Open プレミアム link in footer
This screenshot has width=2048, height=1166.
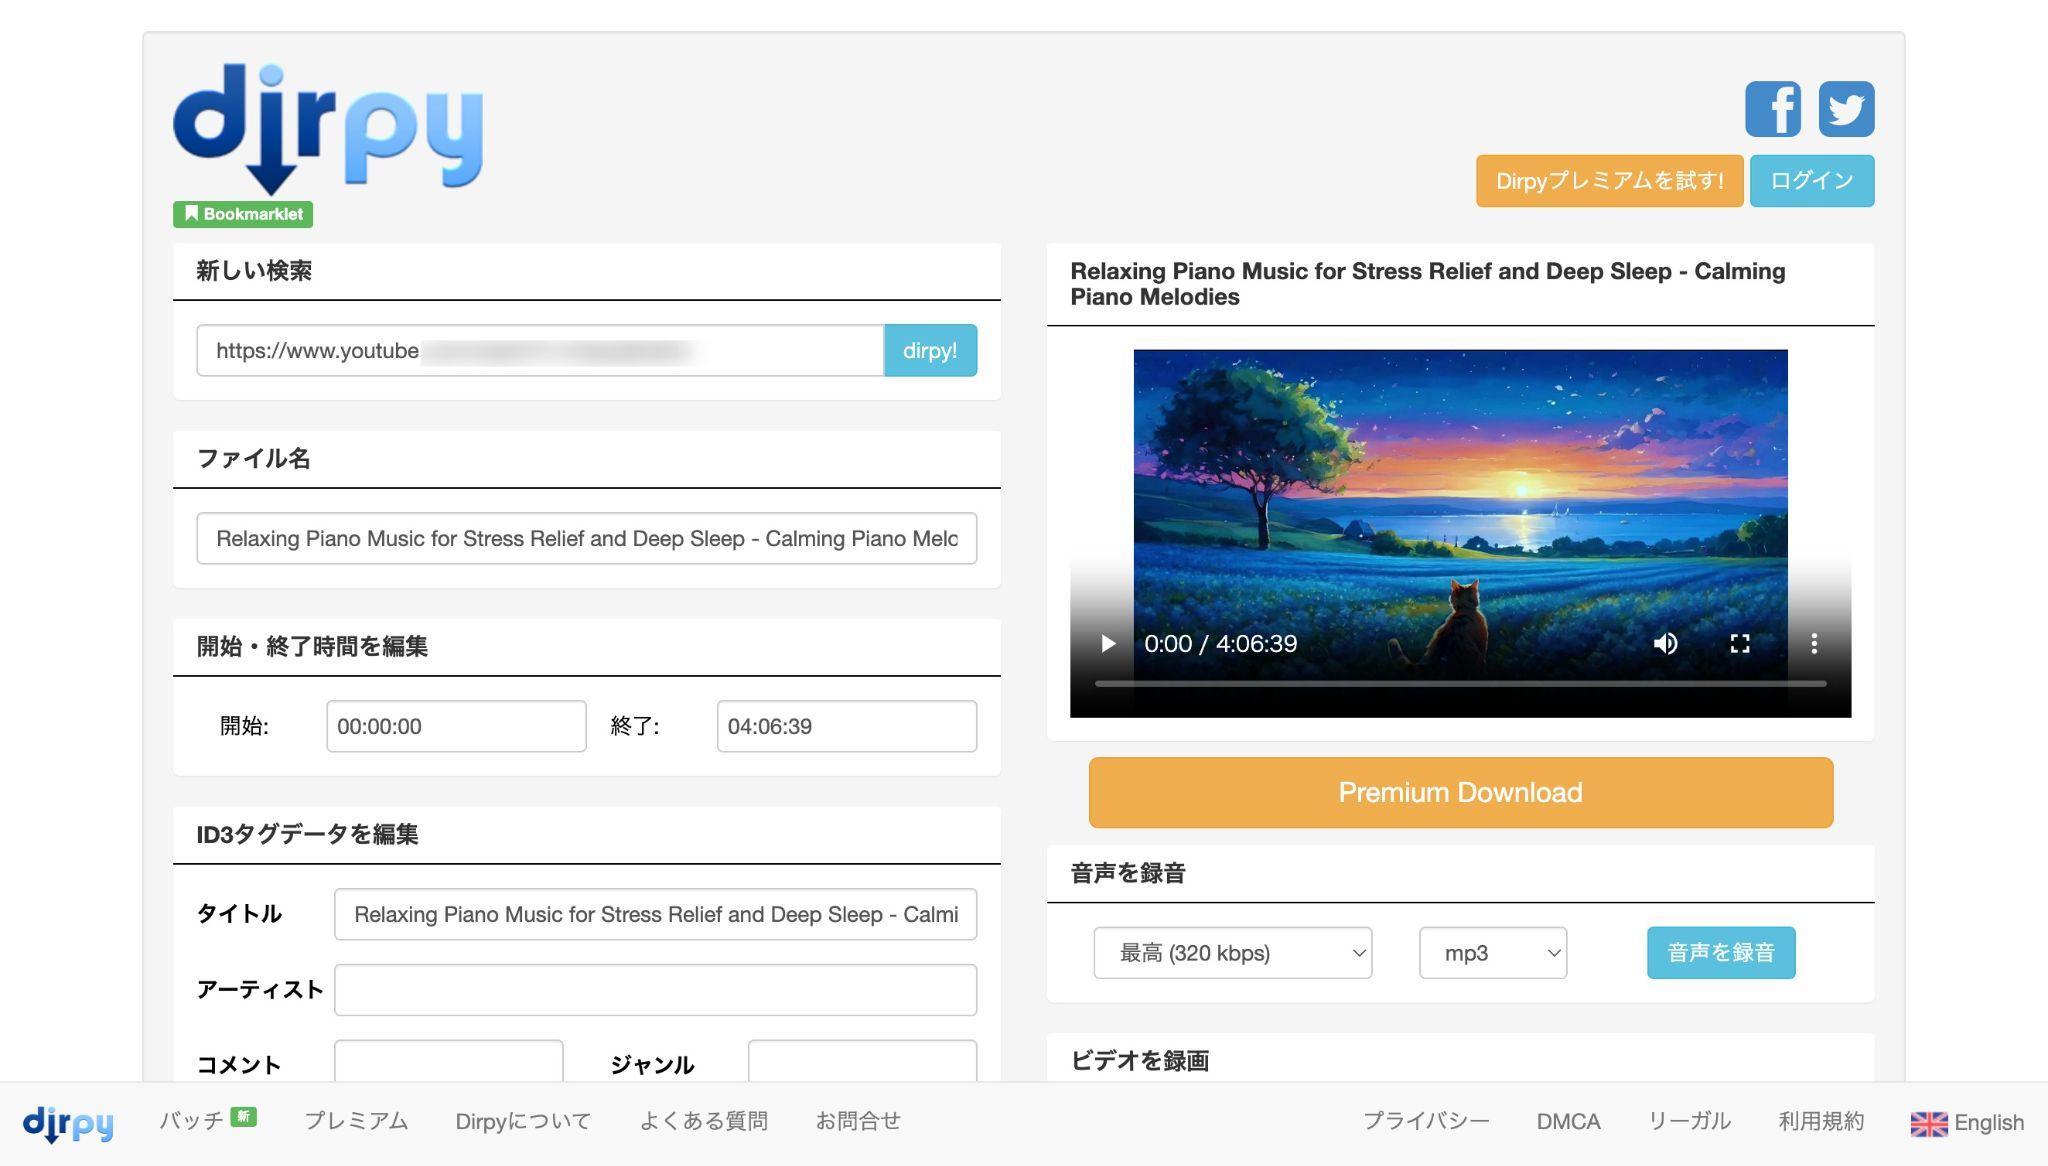pyautogui.click(x=356, y=1122)
